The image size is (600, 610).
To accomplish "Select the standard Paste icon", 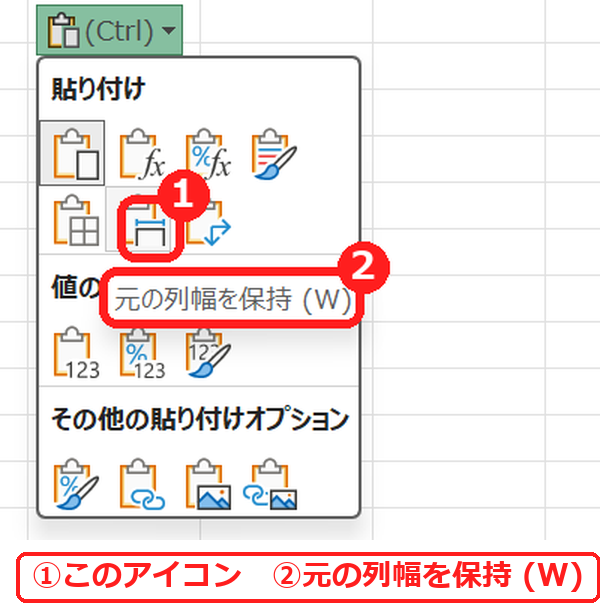I will 72,153.
